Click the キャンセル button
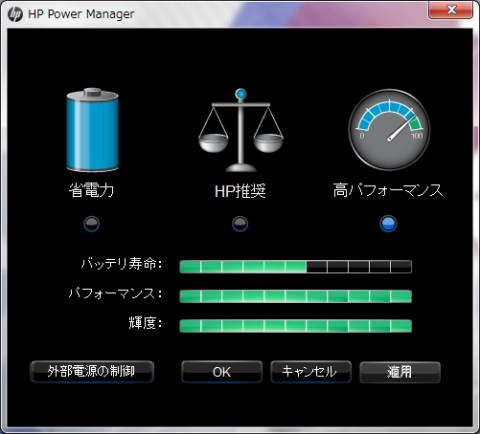Viewport: 480px width, 434px height. 311,372
